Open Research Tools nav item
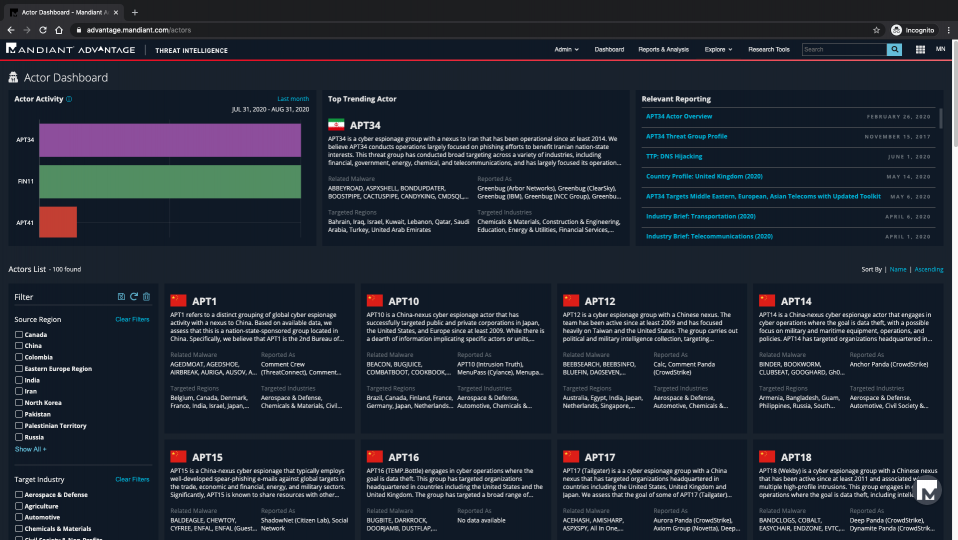Image resolution: width=958 pixels, height=540 pixels. (x=769, y=49)
